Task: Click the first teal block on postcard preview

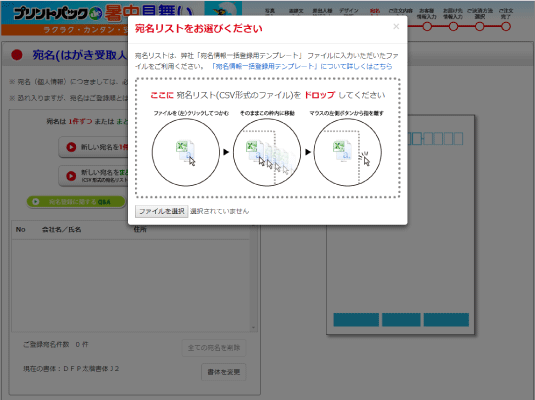Action: pyautogui.click(x=356, y=320)
